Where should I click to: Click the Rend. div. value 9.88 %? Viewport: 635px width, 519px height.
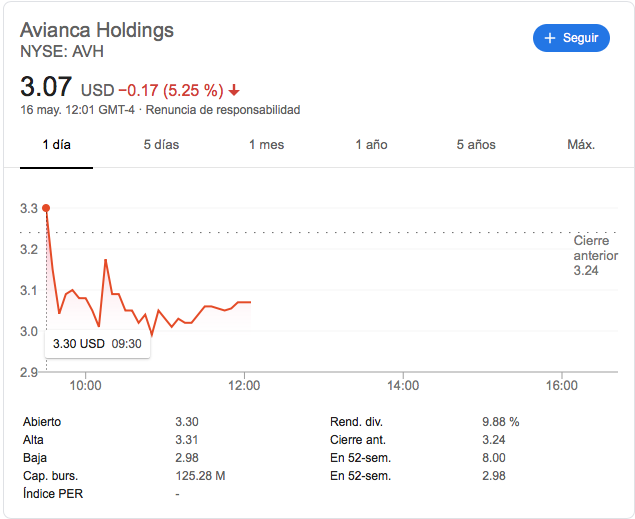501,422
